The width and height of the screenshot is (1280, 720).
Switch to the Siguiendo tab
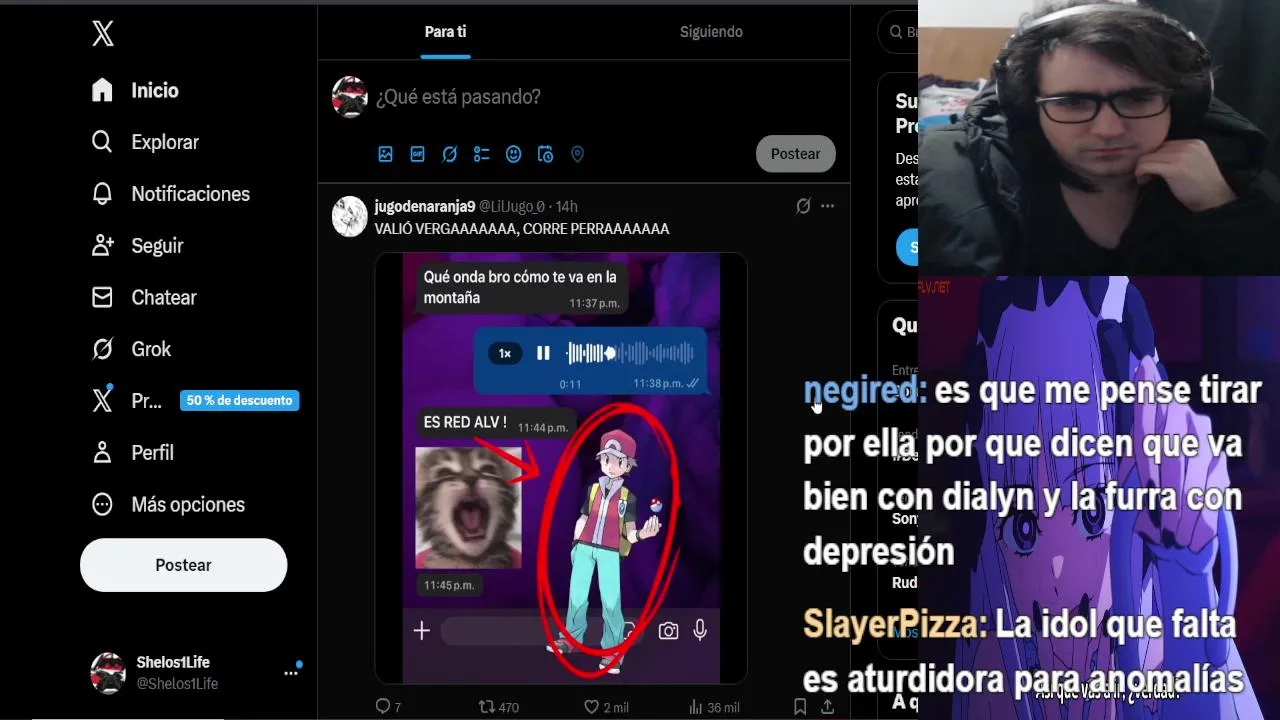711,32
